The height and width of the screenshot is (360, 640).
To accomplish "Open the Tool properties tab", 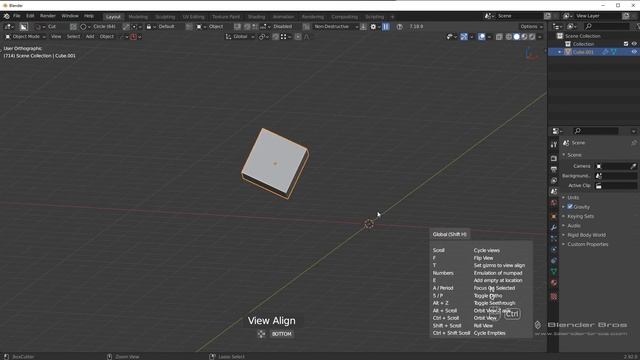I will point(553,144).
